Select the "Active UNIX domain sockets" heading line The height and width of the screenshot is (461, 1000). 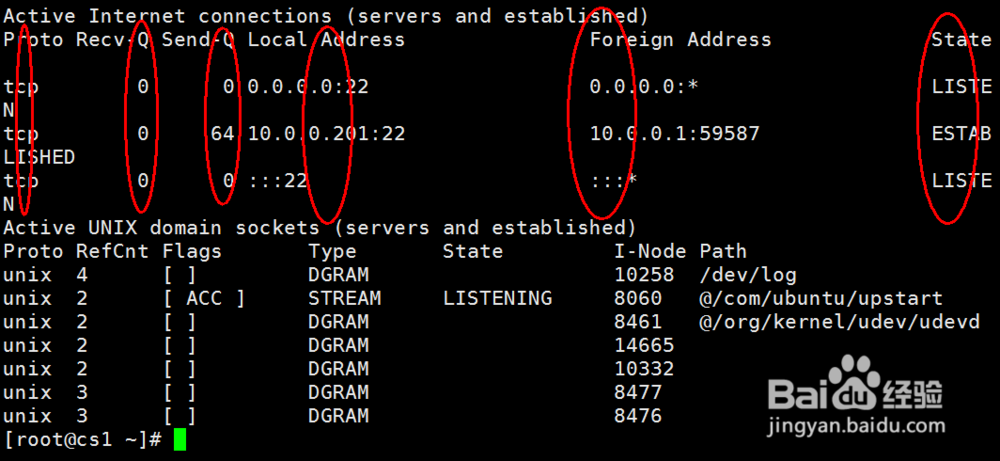coord(320,228)
